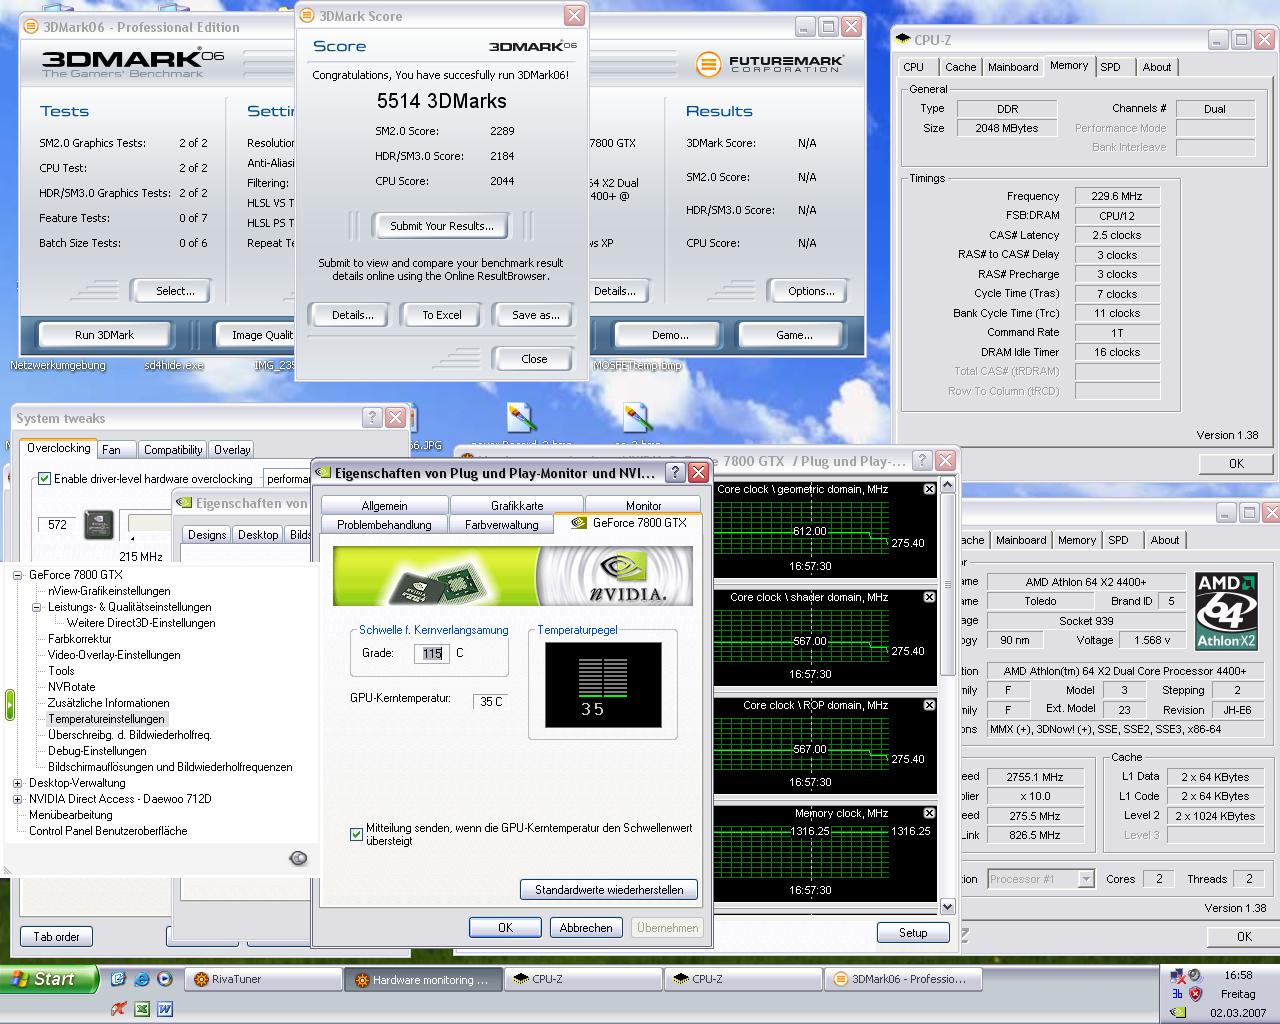Open the red quick launch icon

pyautogui.click(x=118, y=1009)
